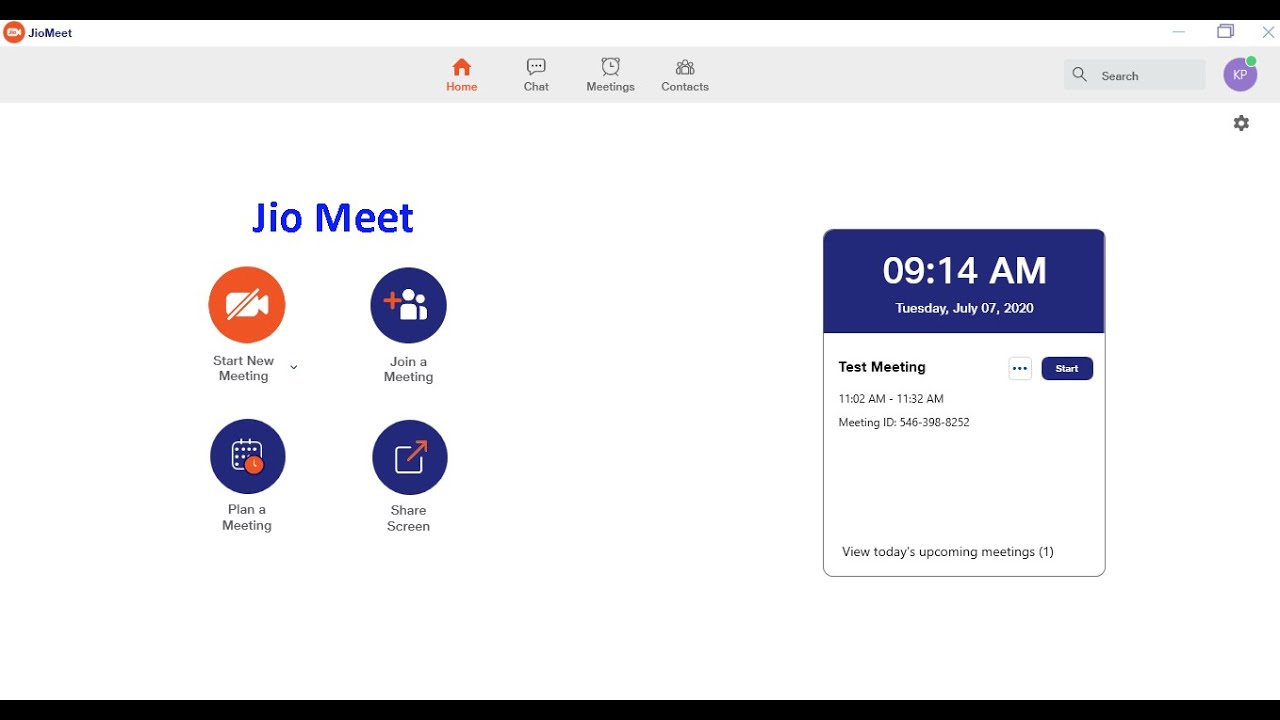The width and height of the screenshot is (1280, 720).
Task: Click the Share Screen icon
Action: point(410,457)
